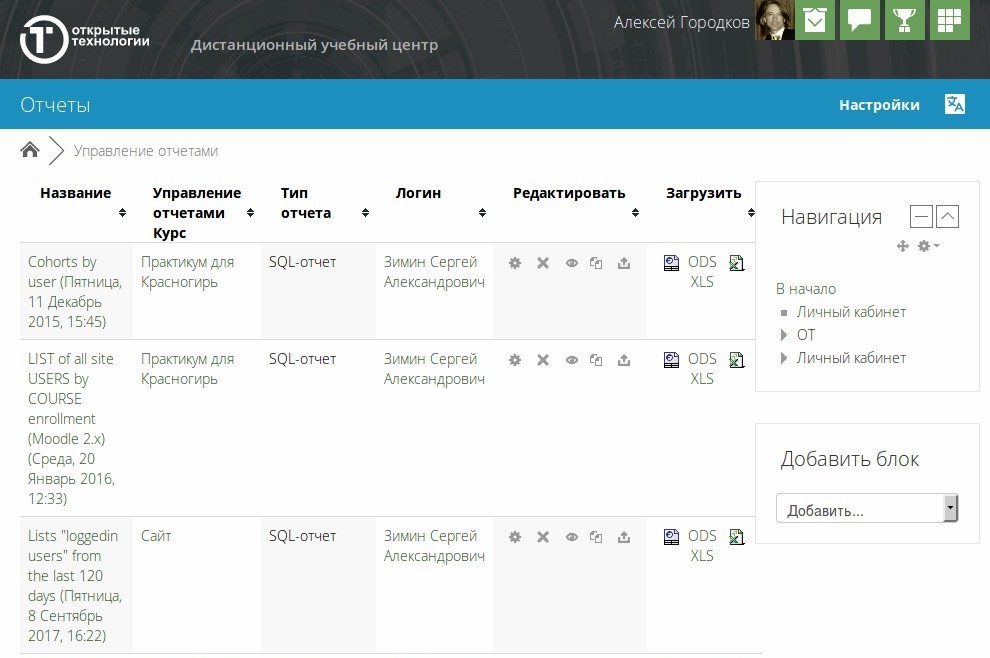Click Практикум для Красногирь course in first row

click(188, 272)
